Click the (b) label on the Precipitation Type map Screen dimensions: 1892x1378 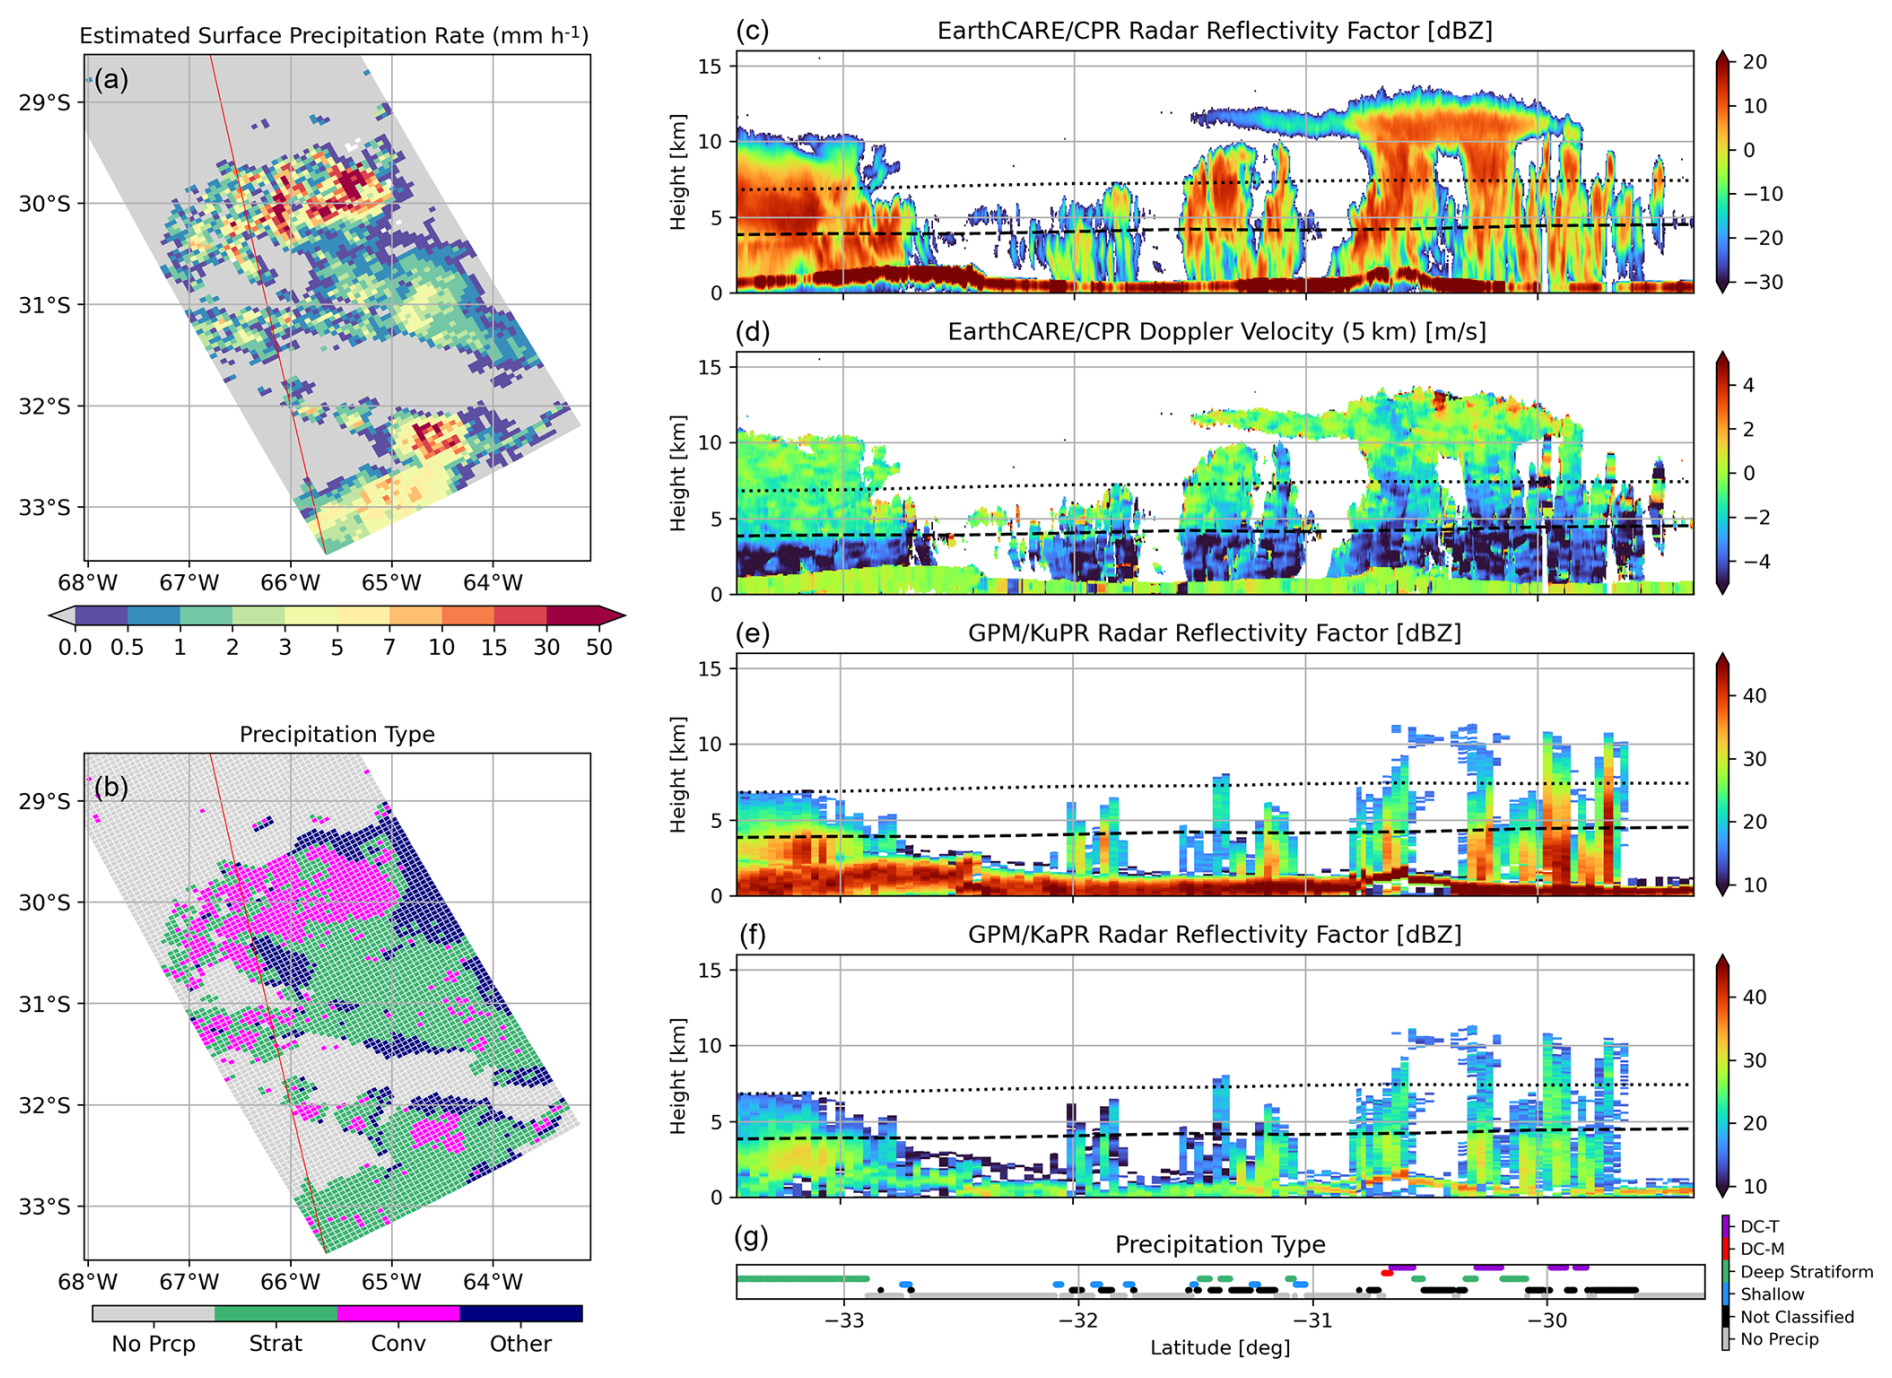[x=111, y=787]
